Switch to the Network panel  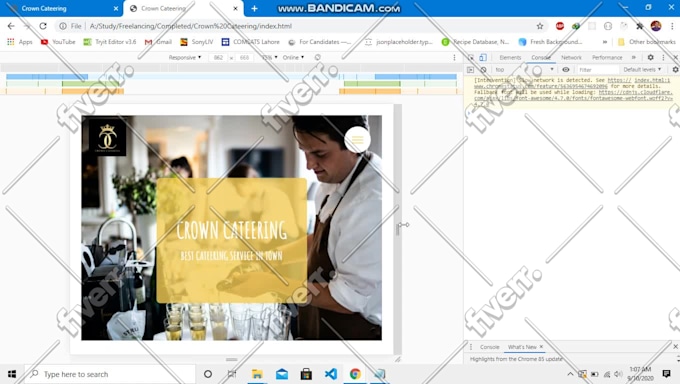click(571, 57)
